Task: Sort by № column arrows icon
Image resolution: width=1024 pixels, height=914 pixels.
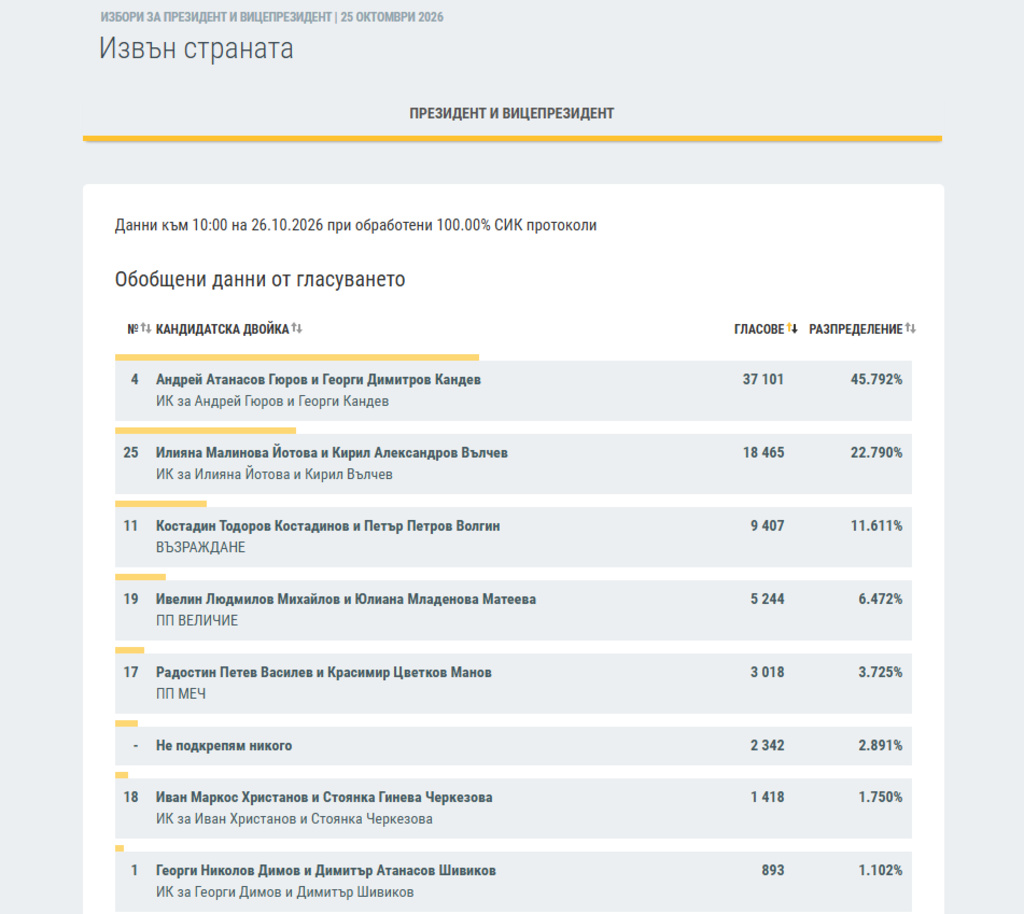Action: point(146,328)
